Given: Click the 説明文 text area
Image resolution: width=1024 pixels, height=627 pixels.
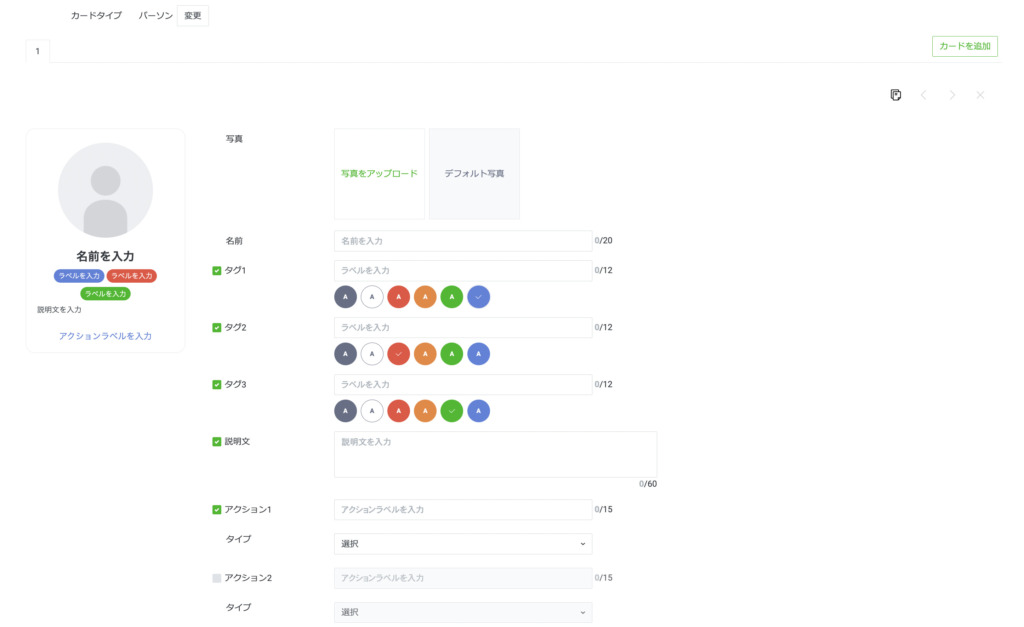Looking at the screenshot, I should coord(495,454).
